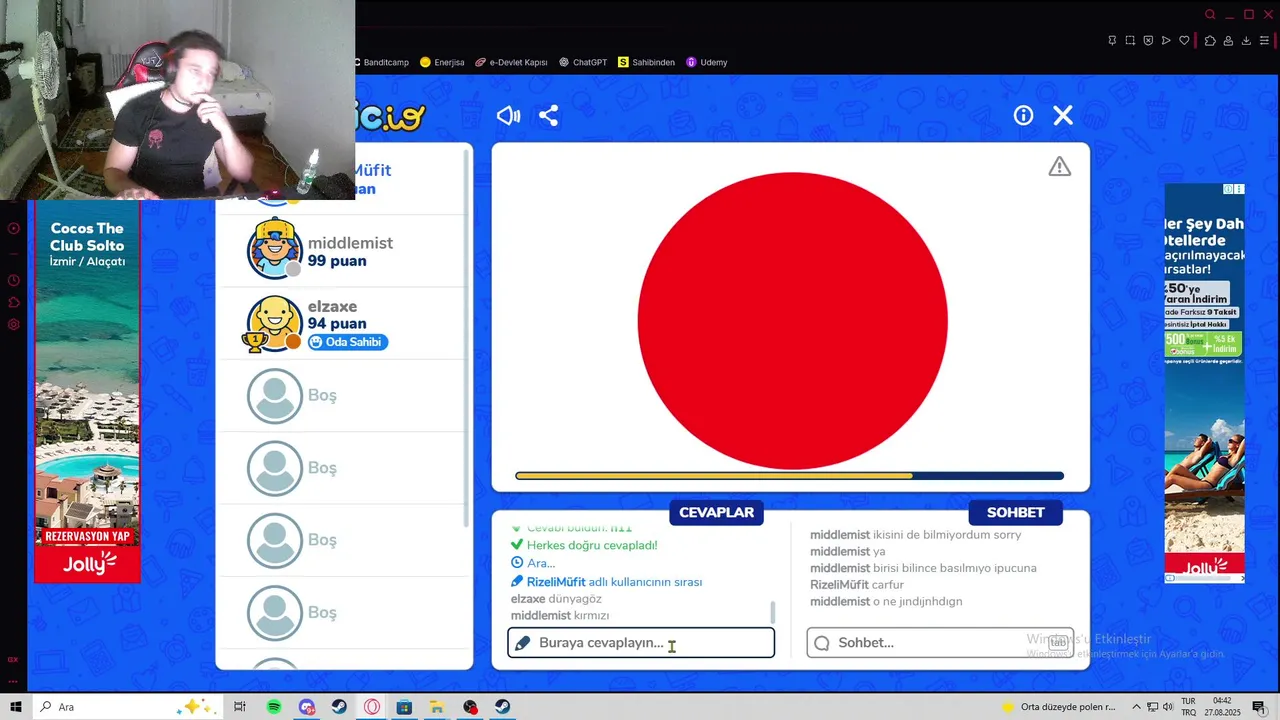The height and width of the screenshot is (720, 1280).
Task: Add page to favorites with heart icon
Action: pos(1184,41)
